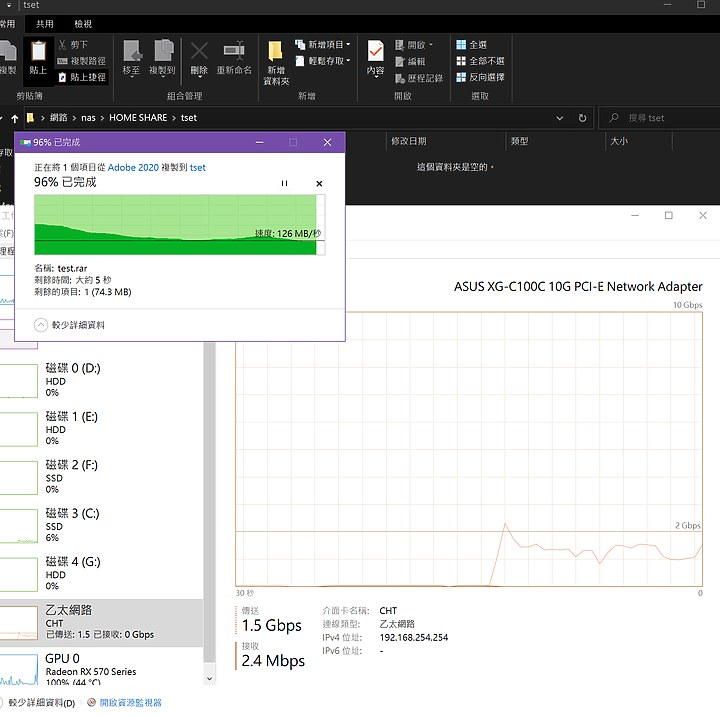Click the tset destination link in copy dialog
The height and width of the screenshot is (716, 720).
(x=198, y=168)
